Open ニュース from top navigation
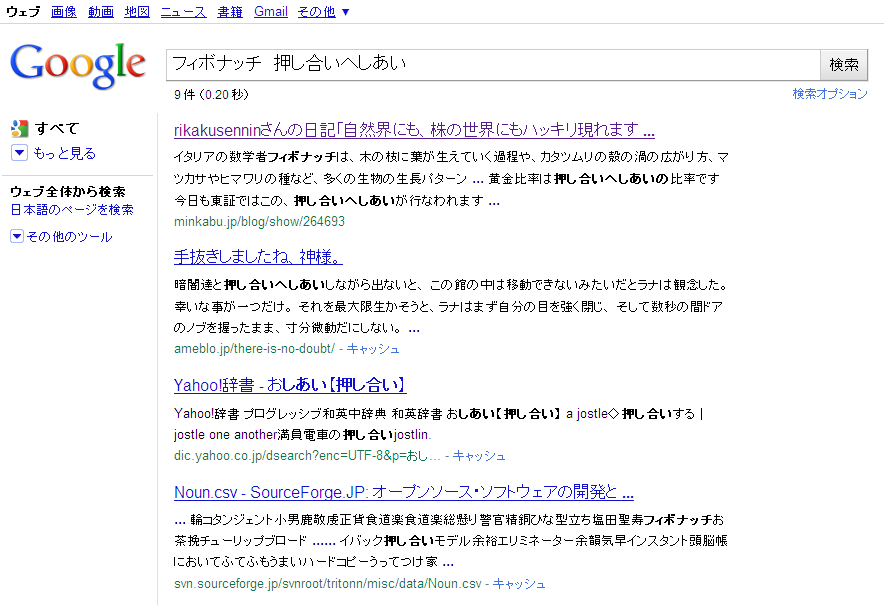The height and width of the screenshot is (605, 884). 183,12
